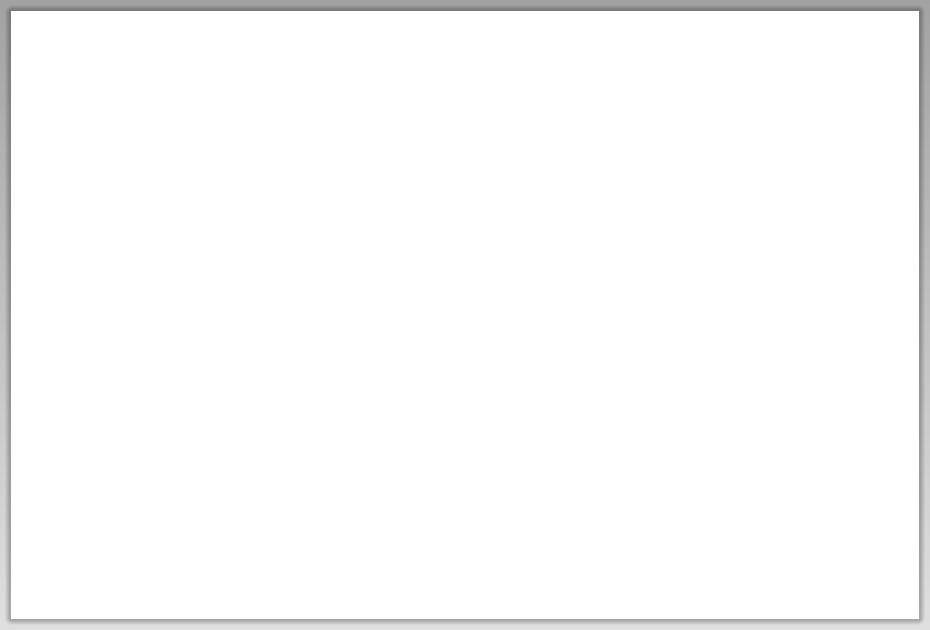Select the bottom-left corner of the white page
Screen dimensions: 930x630
pyautogui.click(x=11, y=619)
